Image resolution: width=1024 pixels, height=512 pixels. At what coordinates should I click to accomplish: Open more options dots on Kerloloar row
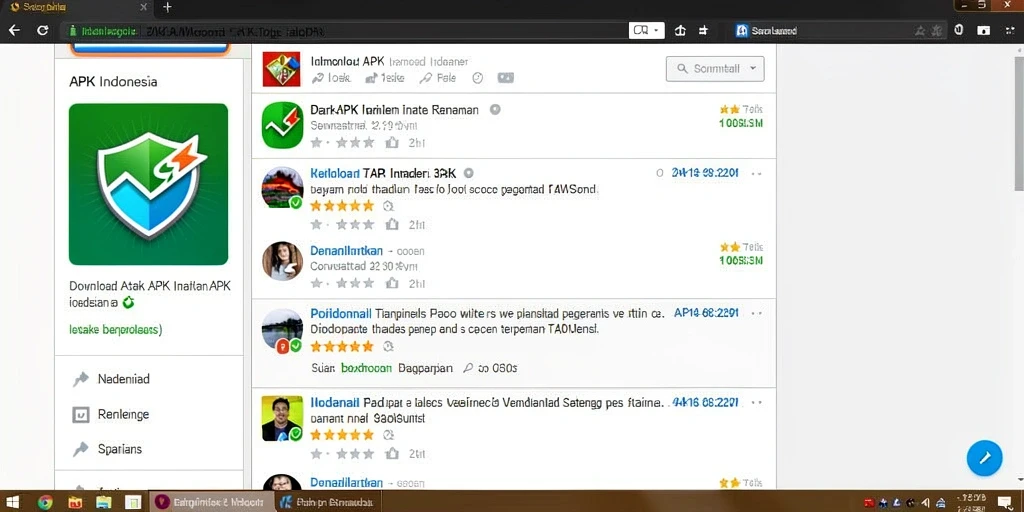tap(757, 174)
